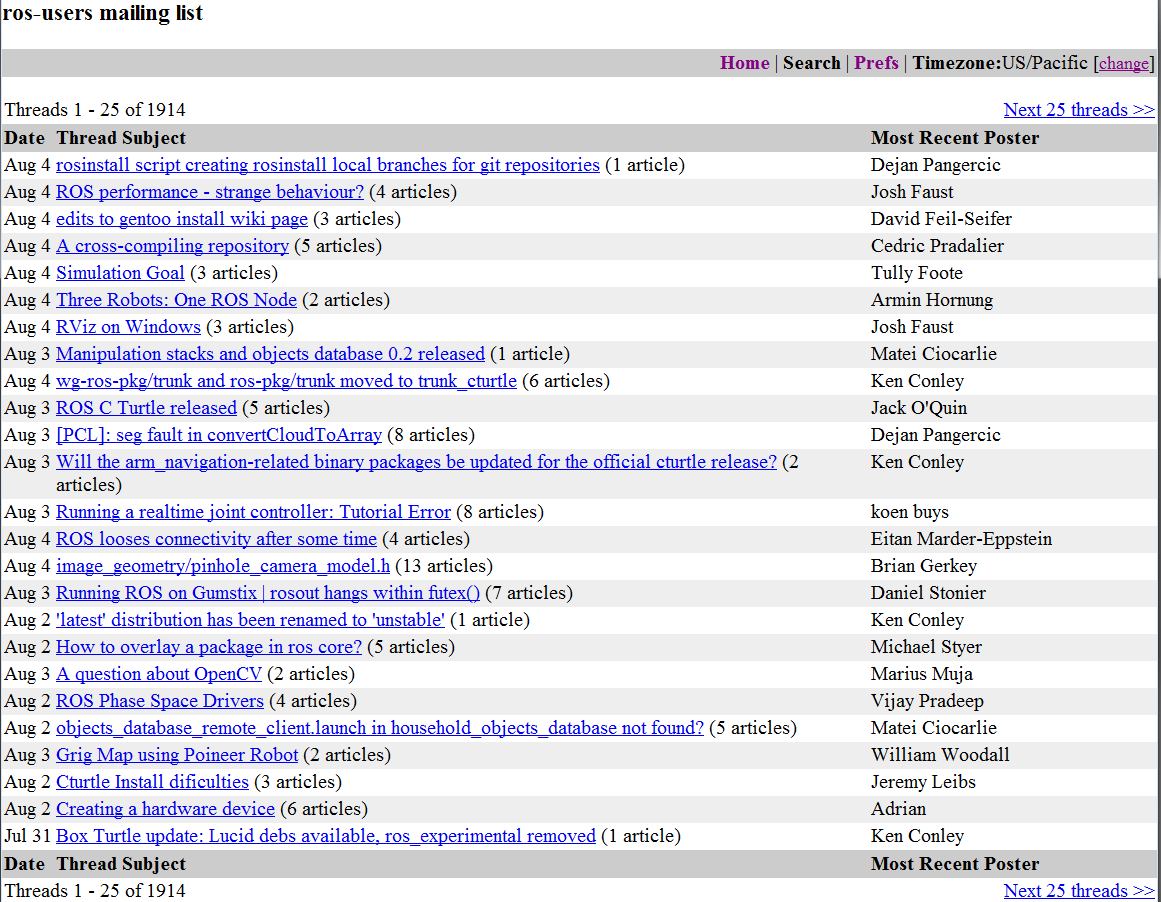Open 'Three Robots: One ROS Node' thread
Screen dimensions: 1161x902
pyautogui.click(x=176, y=300)
